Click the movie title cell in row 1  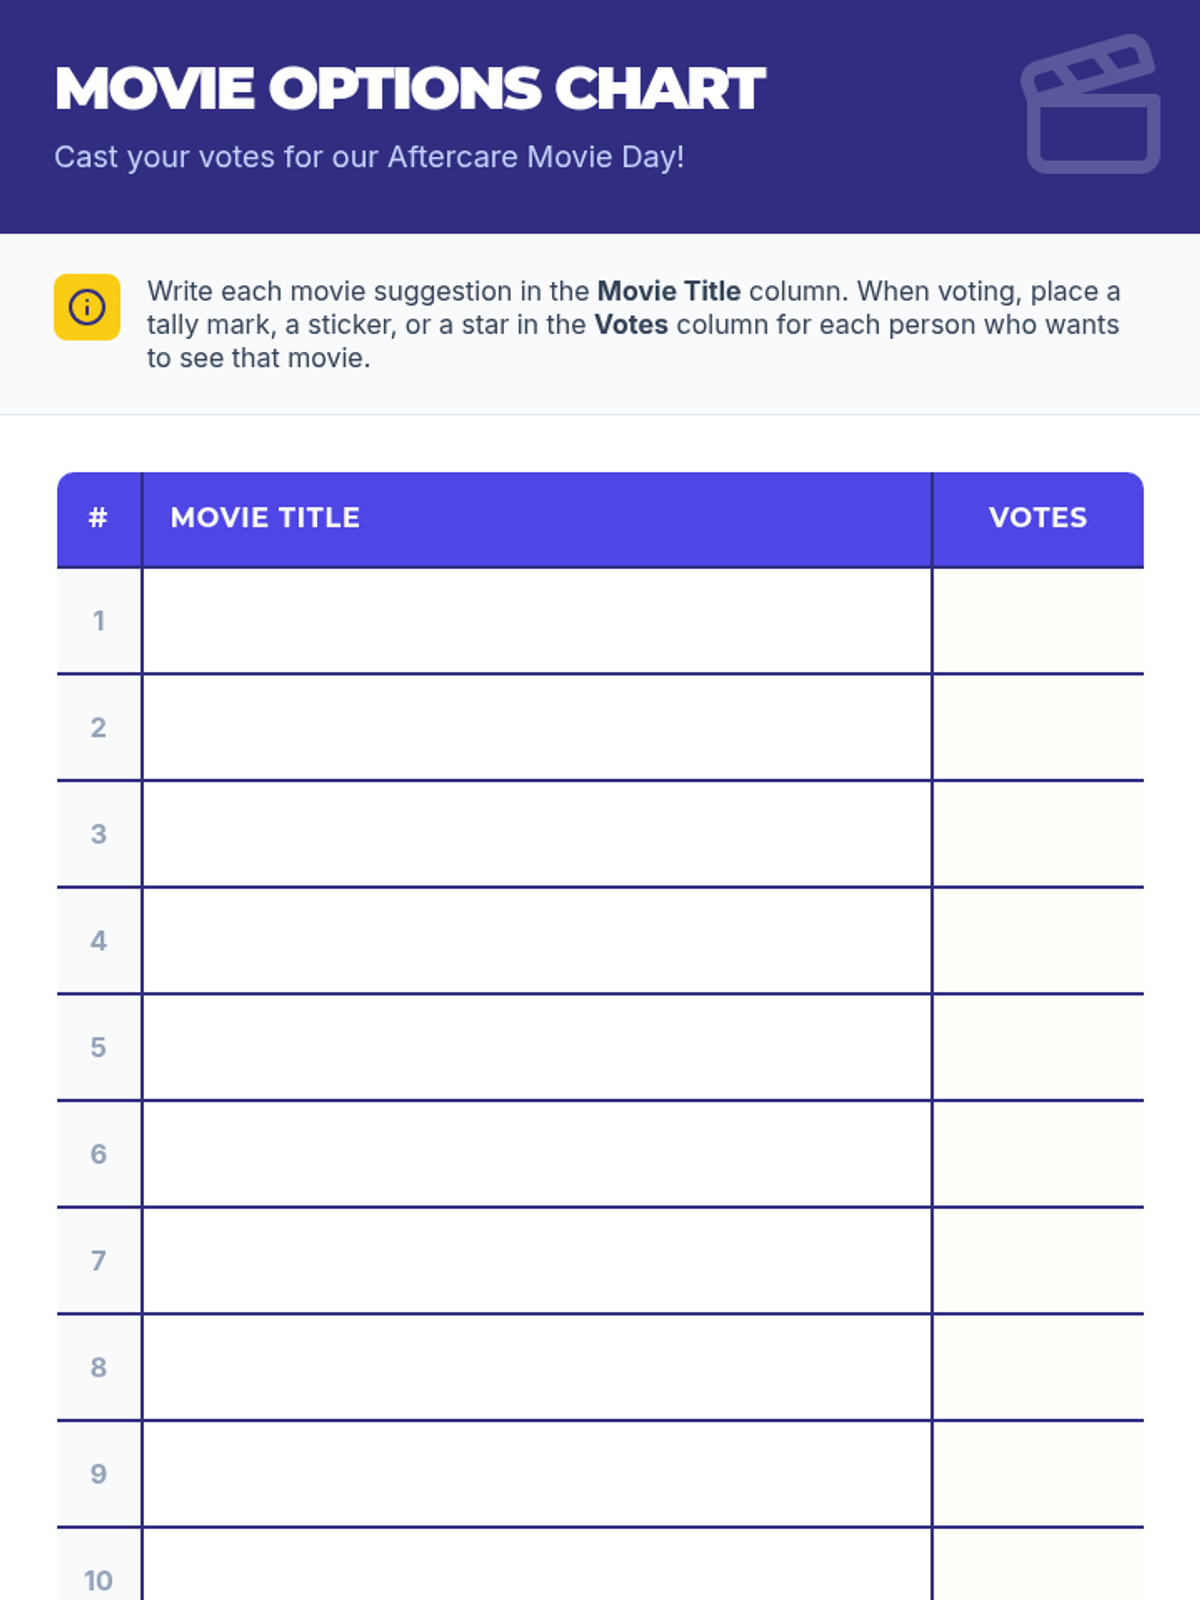(537, 621)
